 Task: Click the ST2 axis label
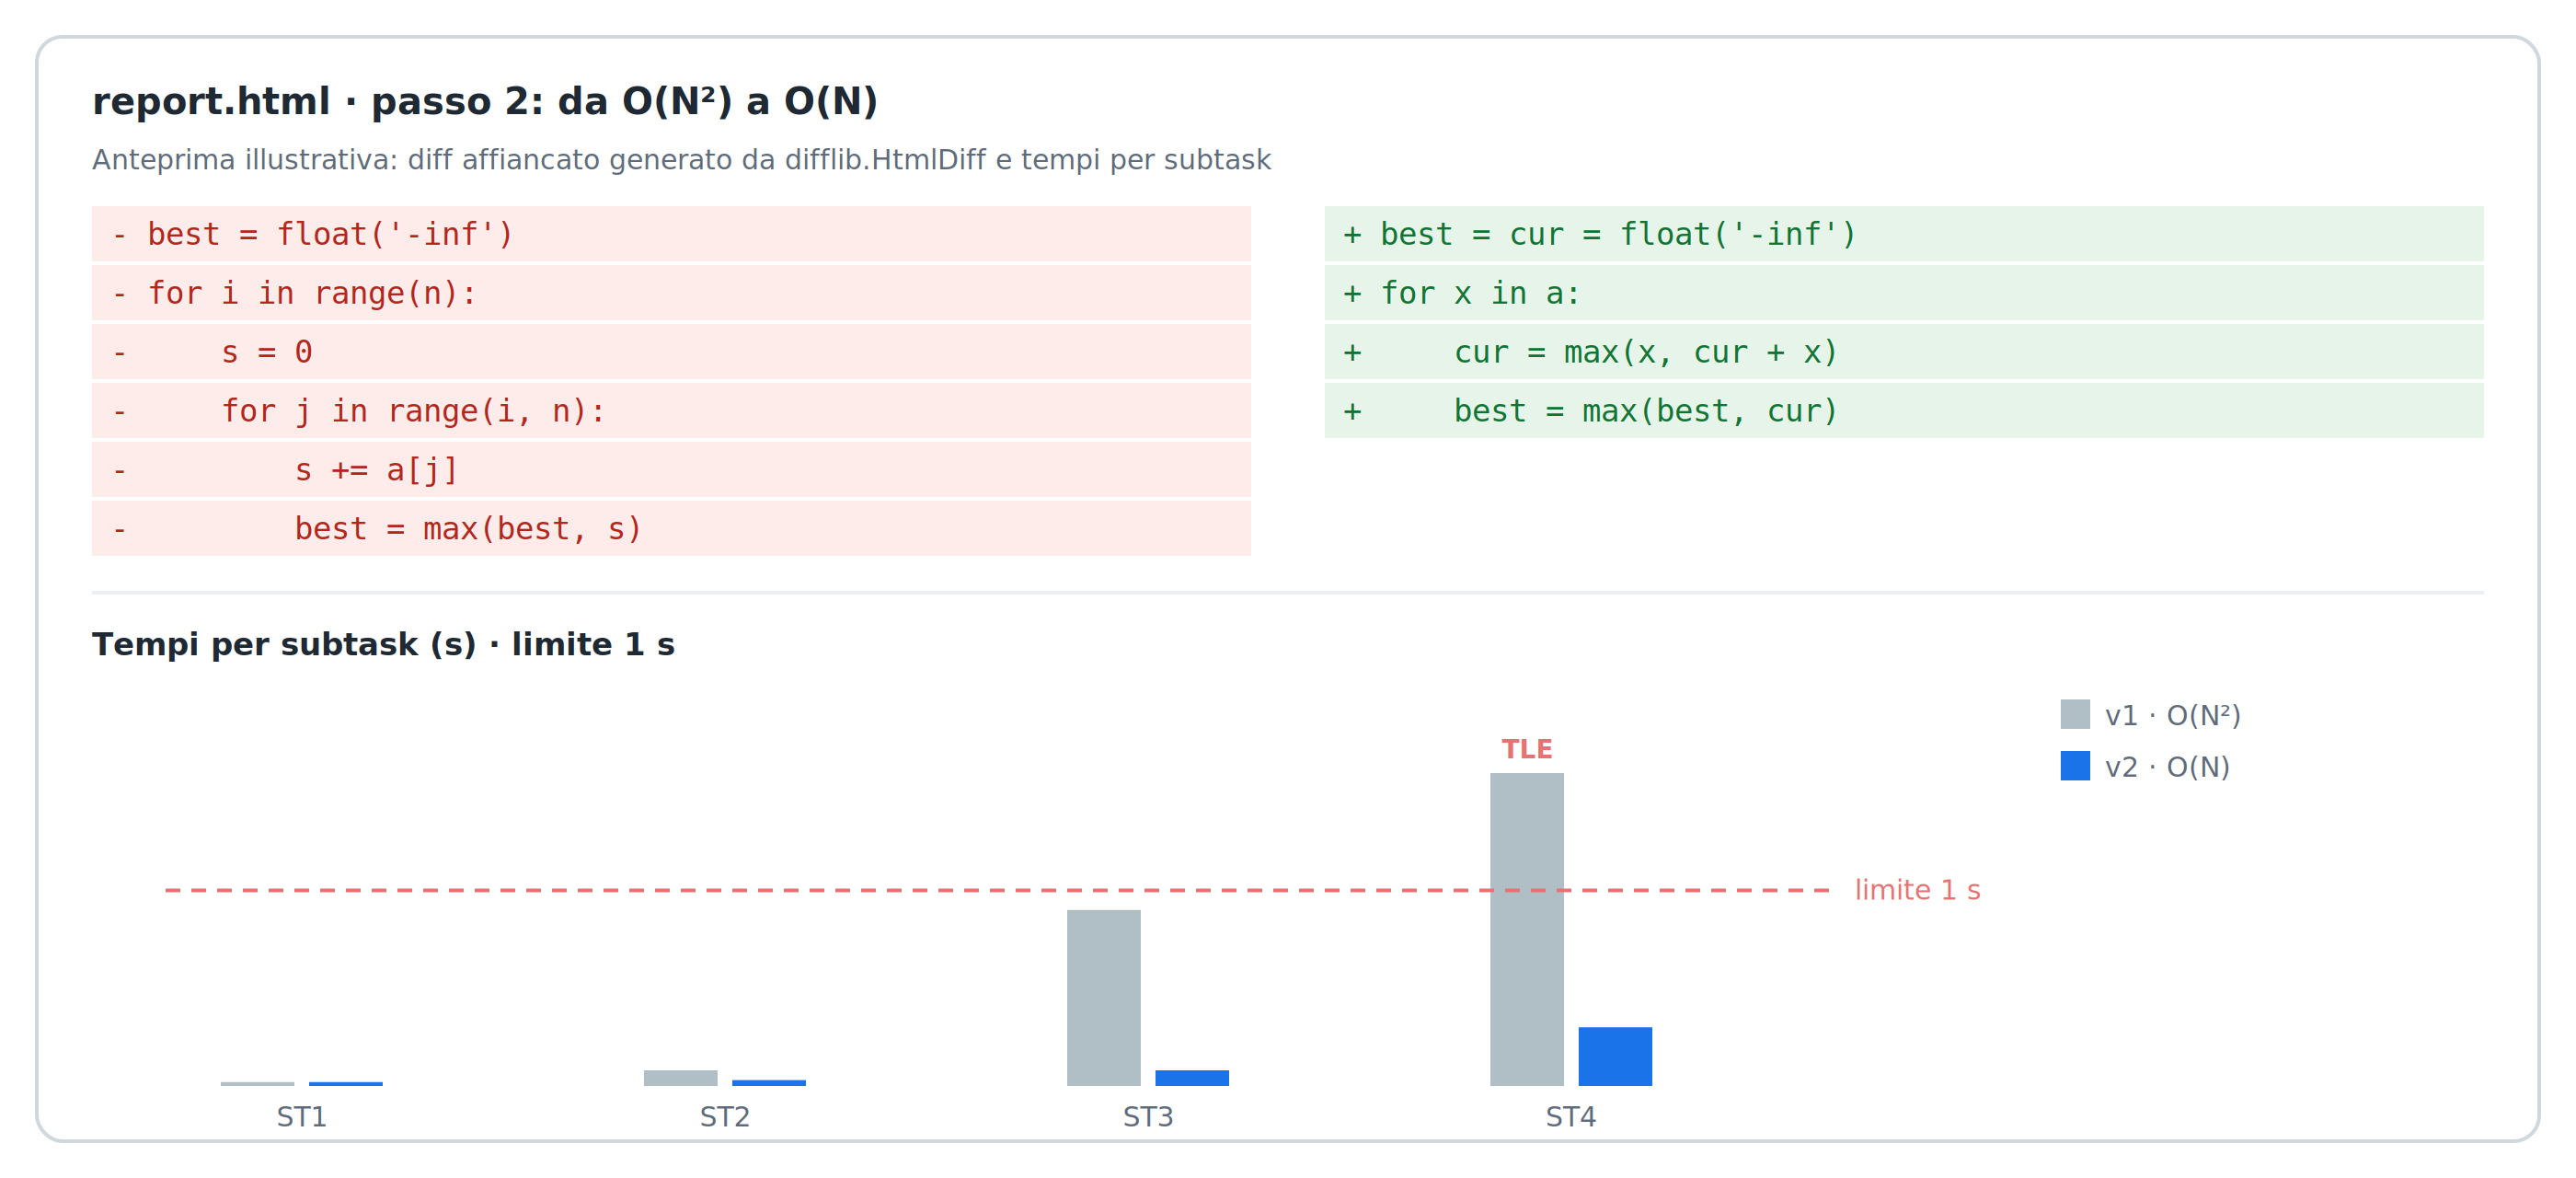(725, 1117)
